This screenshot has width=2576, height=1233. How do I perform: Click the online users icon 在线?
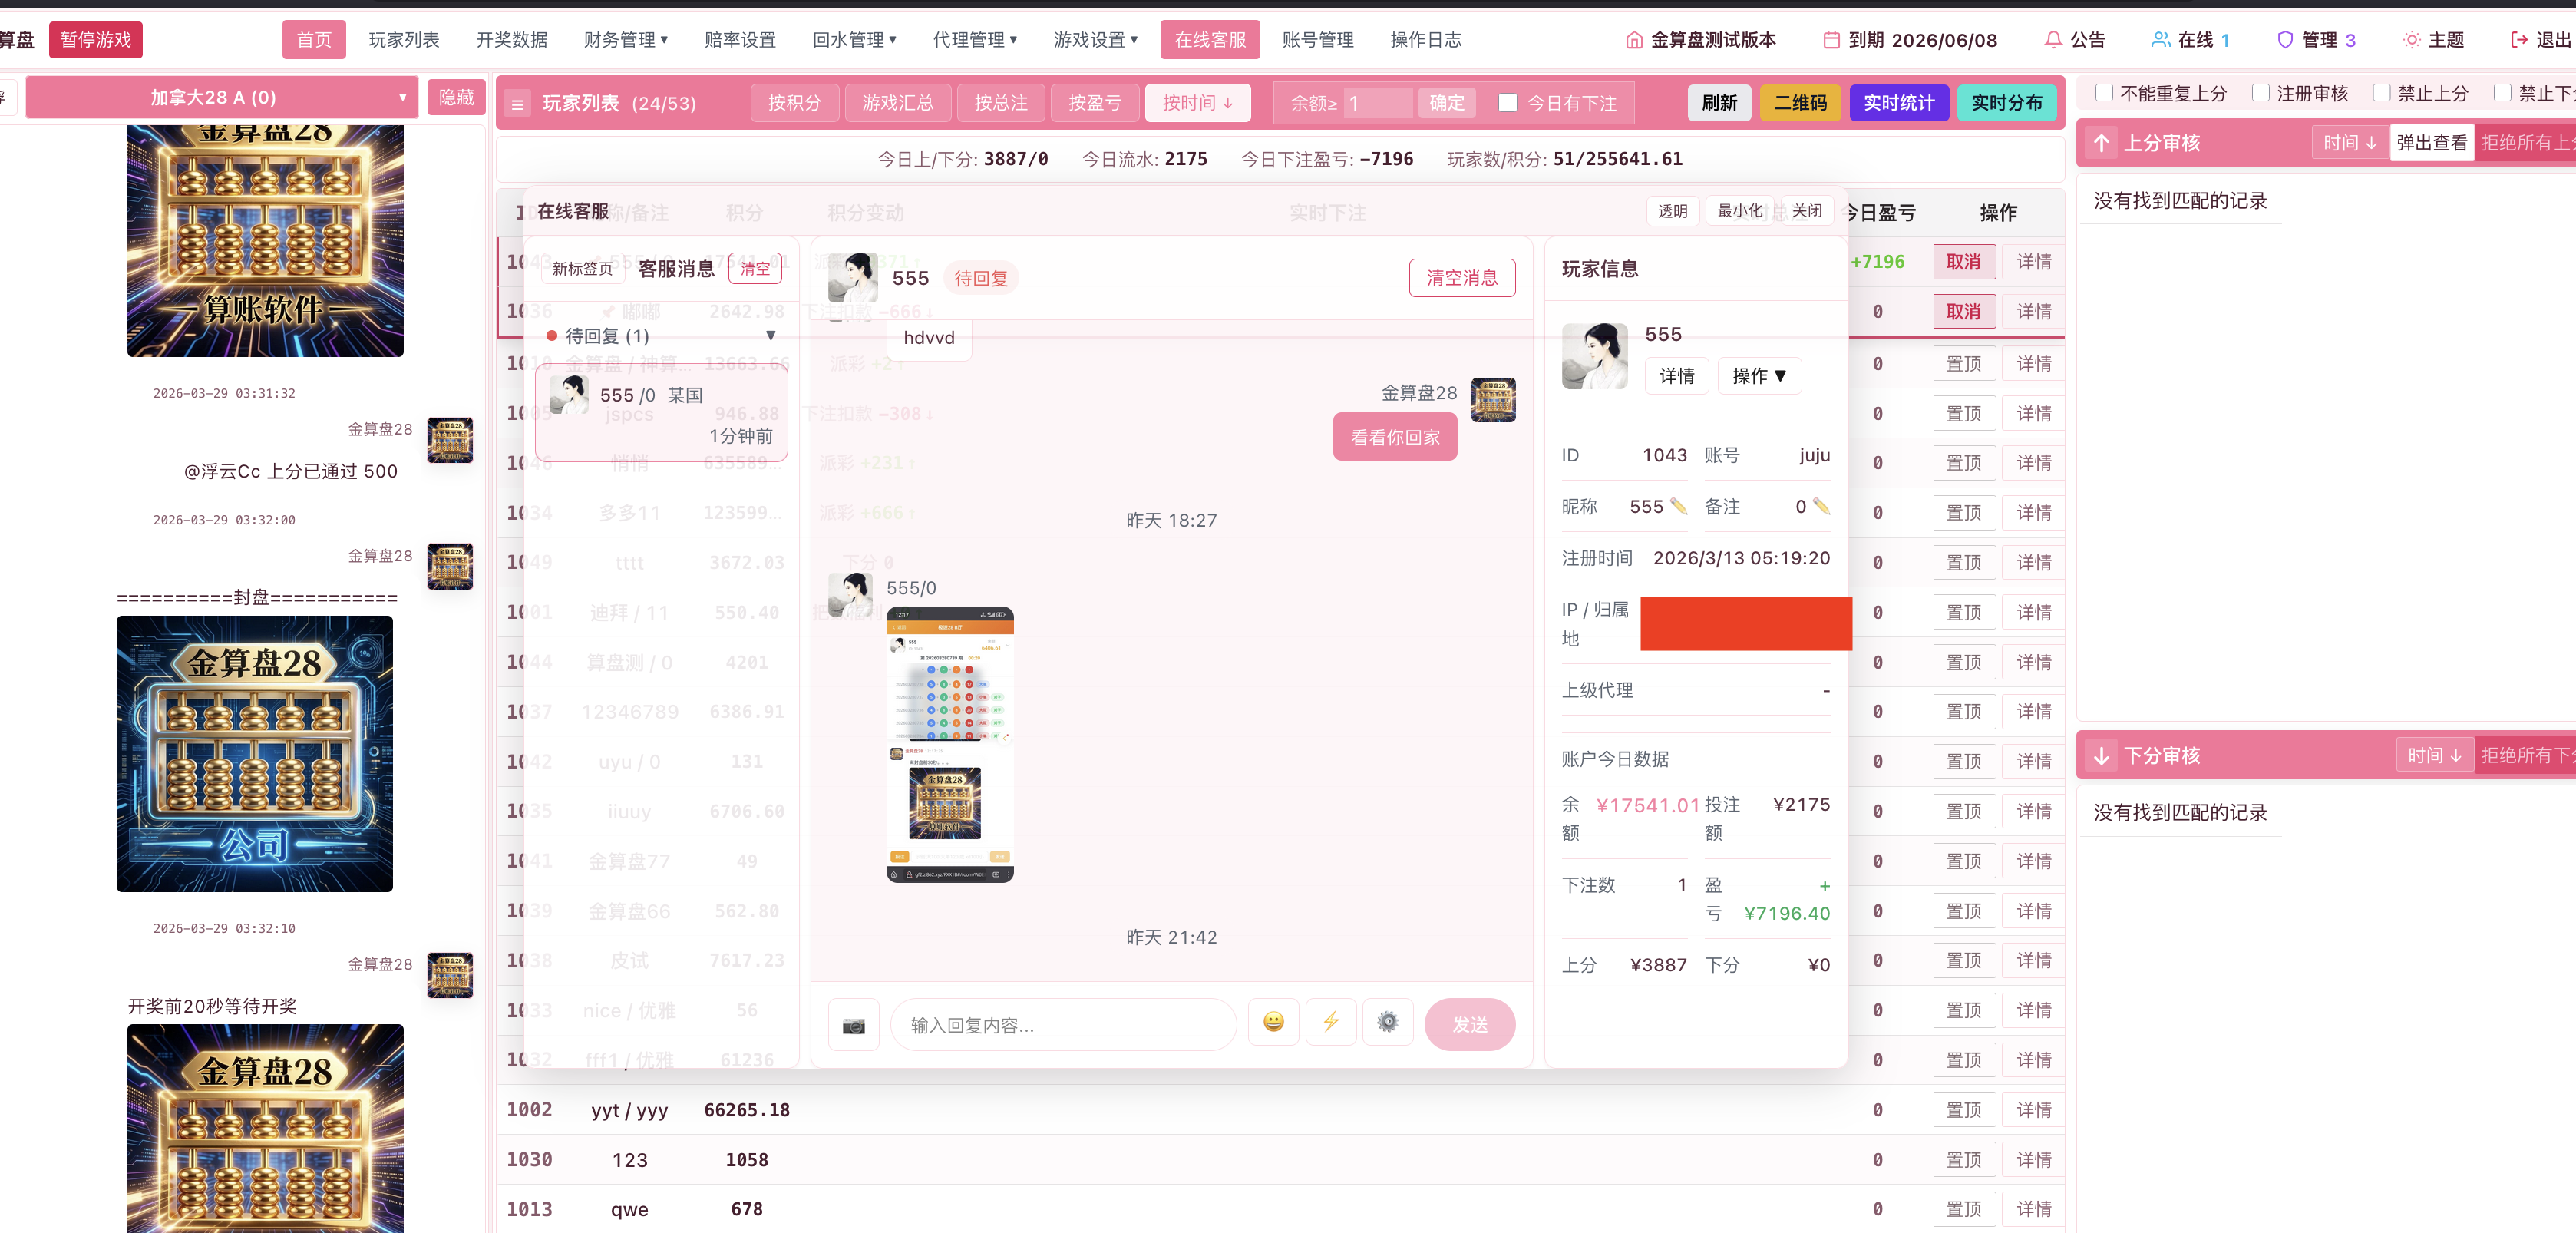point(2161,40)
